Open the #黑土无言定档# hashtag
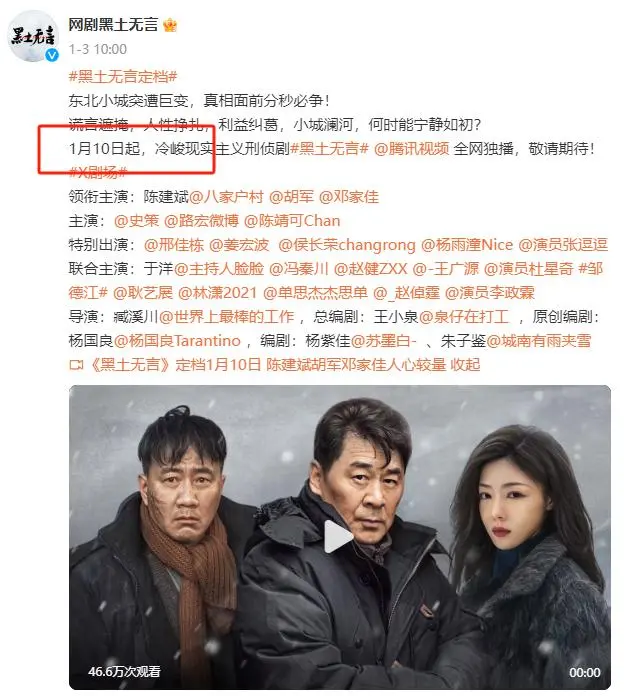 (123, 76)
